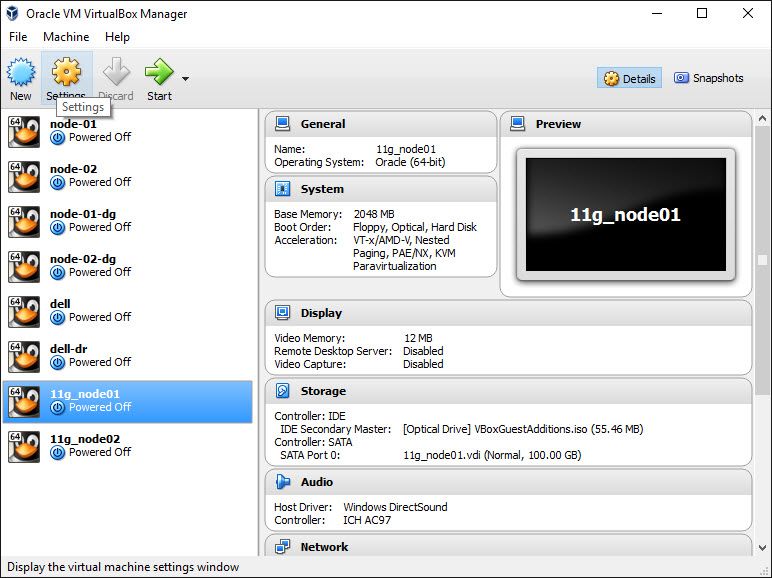Viewport: 772px width, 578px height.
Task: Select the dell-dr virtual machine
Action: [x=128, y=357]
